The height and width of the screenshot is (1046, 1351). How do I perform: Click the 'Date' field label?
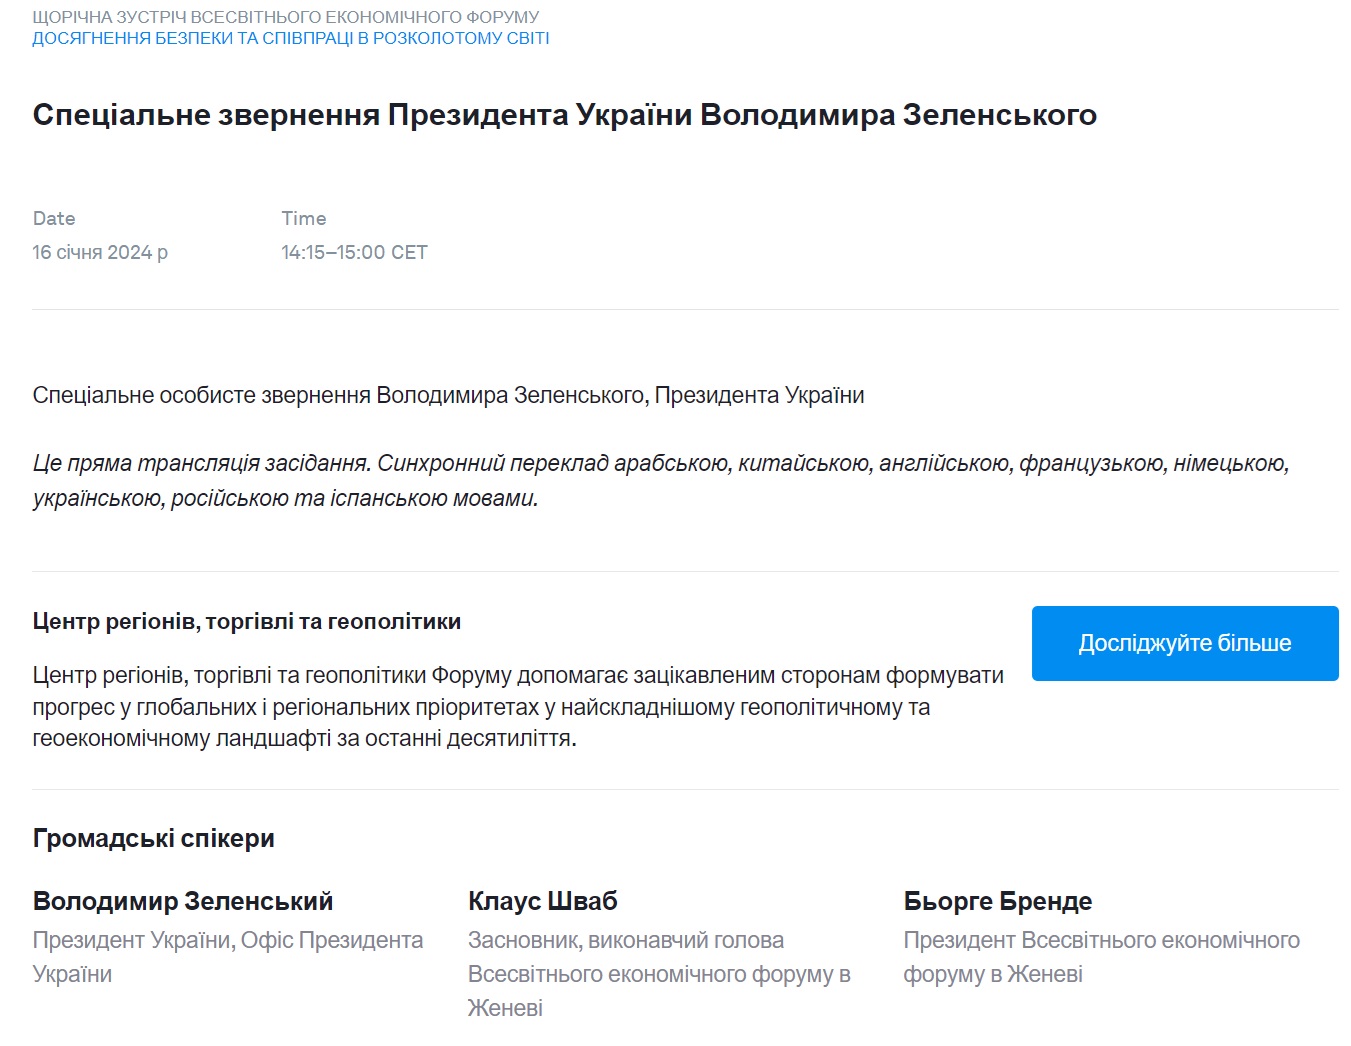(54, 218)
